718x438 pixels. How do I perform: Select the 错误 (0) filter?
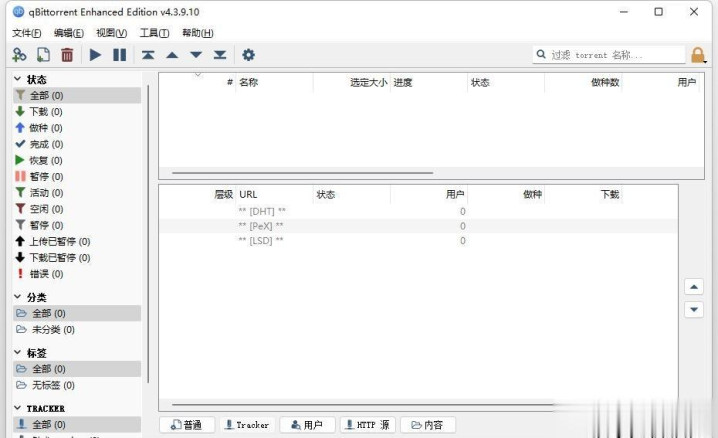[77, 274]
